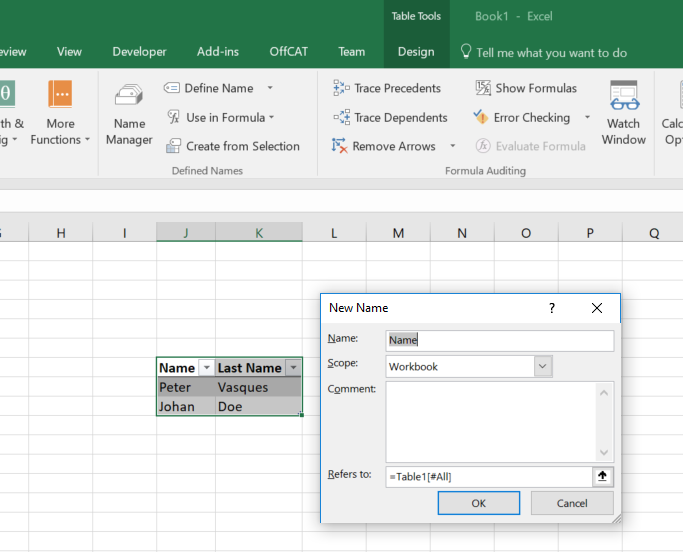Switch to the View tab
Image resolution: width=683 pixels, height=552 pixels.
click(x=69, y=52)
